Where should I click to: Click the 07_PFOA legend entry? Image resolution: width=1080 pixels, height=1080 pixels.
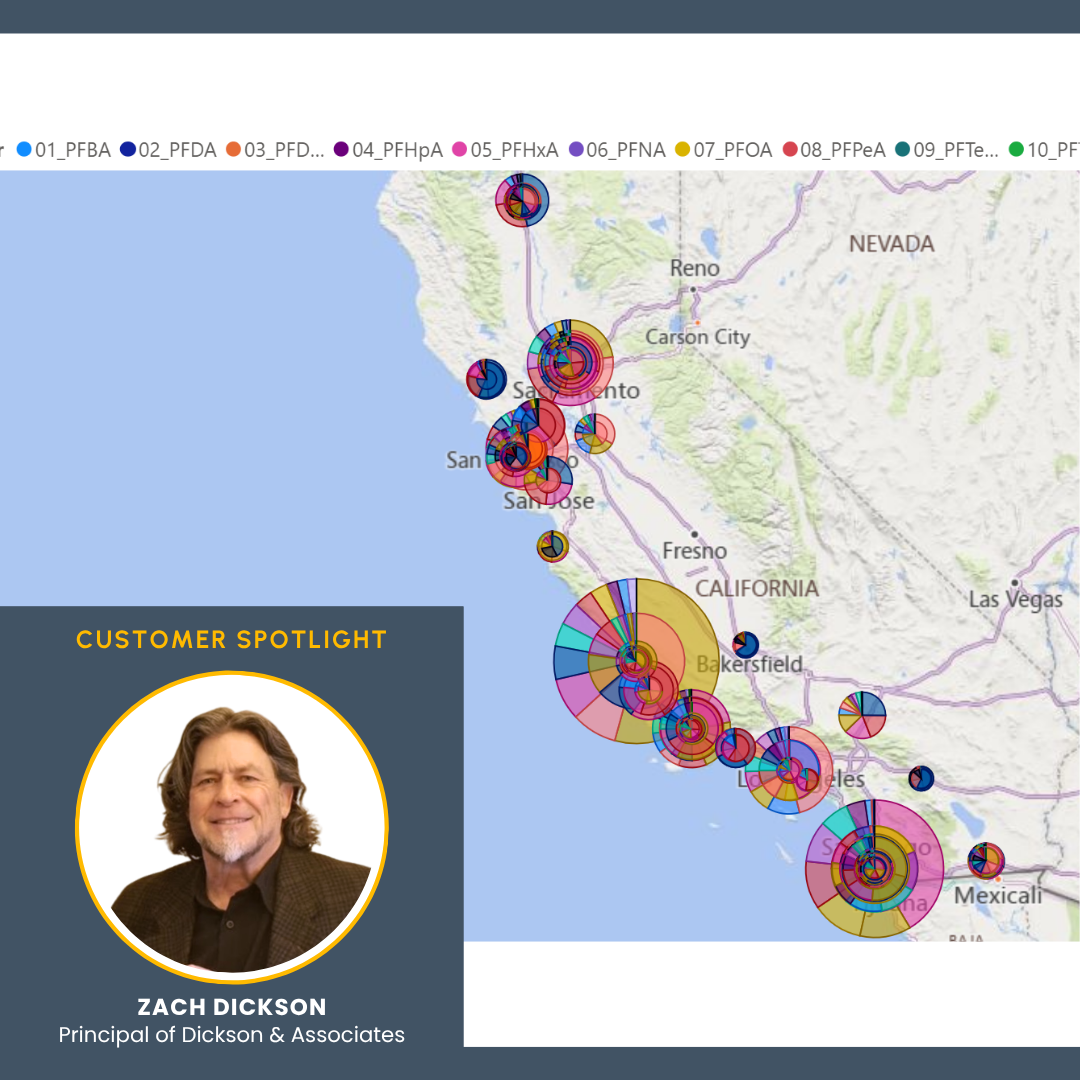[x=724, y=149]
